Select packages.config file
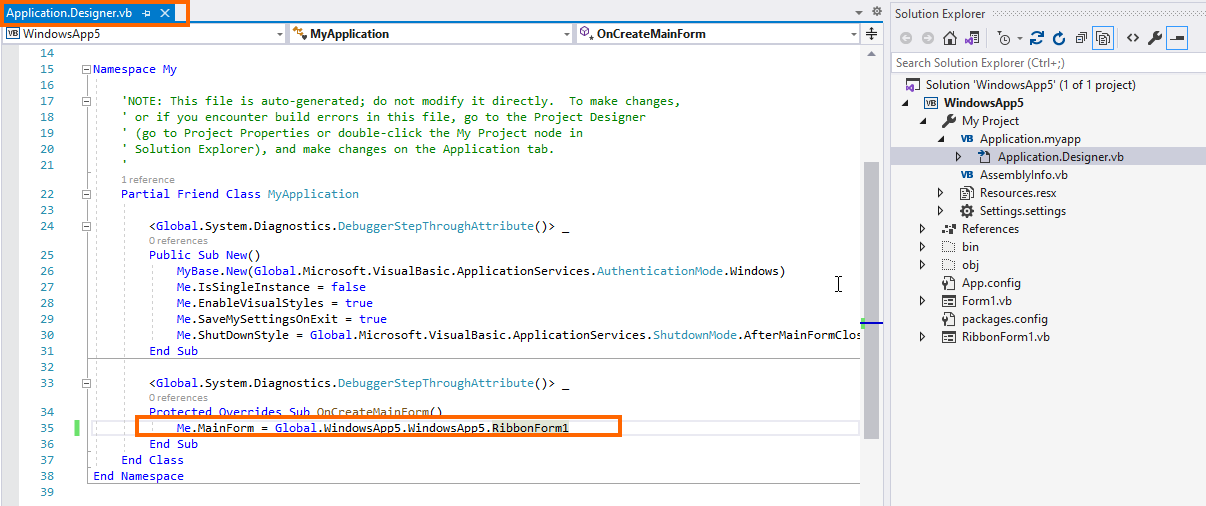The image size is (1206, 506). [x=1004, y=319]
